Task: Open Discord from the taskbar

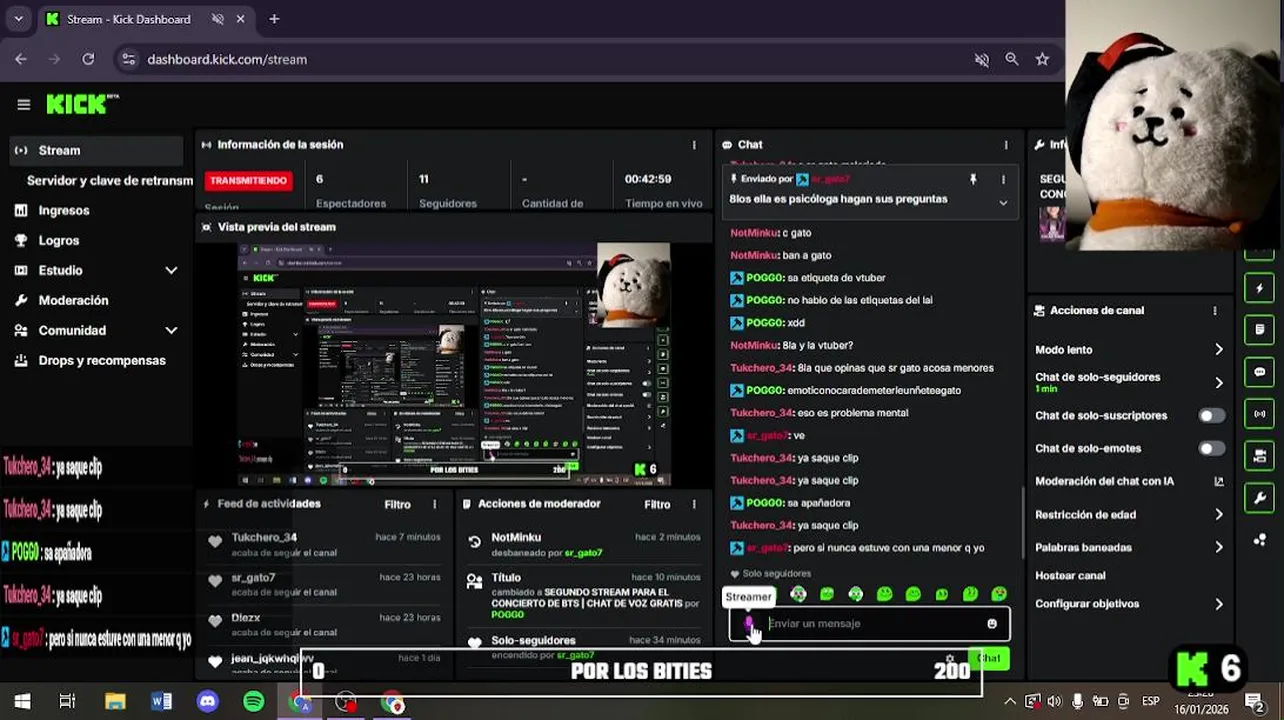Action: coord(207,702)
